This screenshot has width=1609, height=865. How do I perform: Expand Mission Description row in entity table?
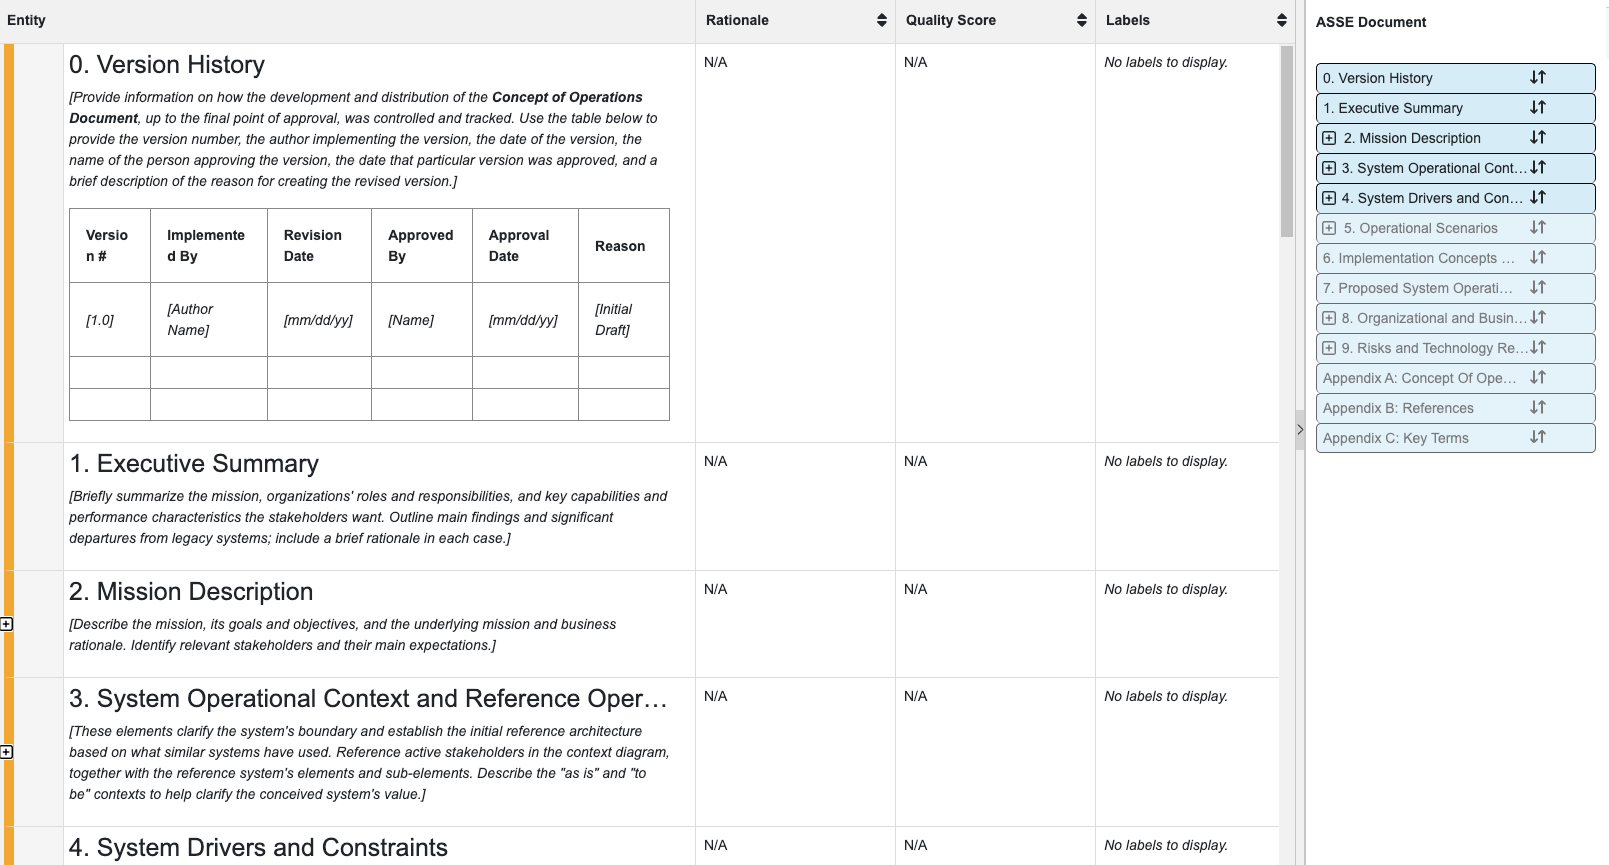(6, 624)
